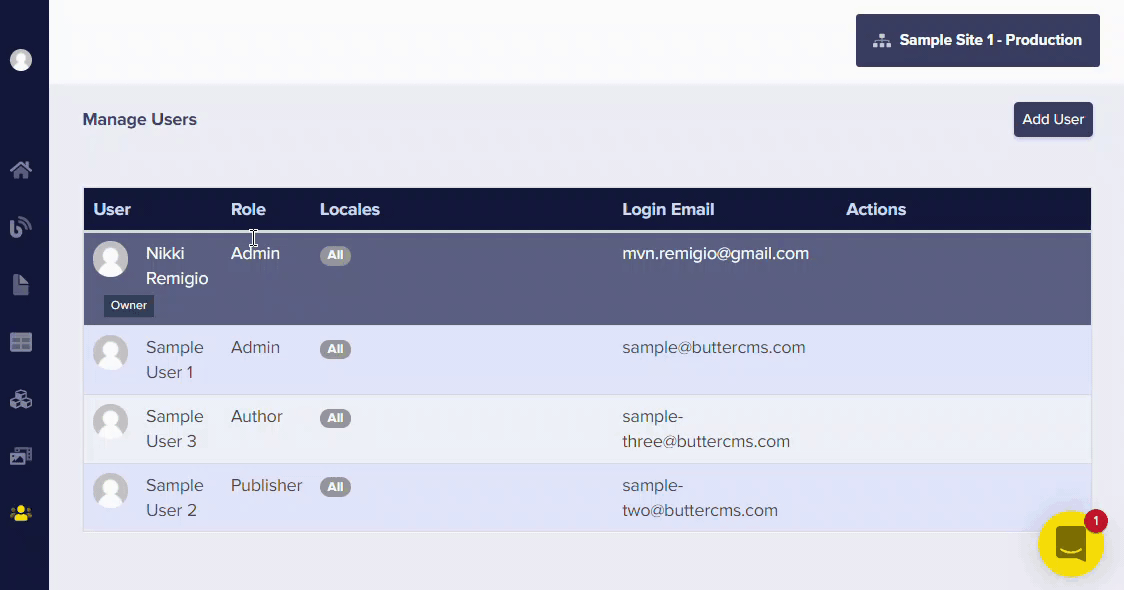Open the yellow chat widget
Screen dimensions: 1124x590
tap(1070, 544)
